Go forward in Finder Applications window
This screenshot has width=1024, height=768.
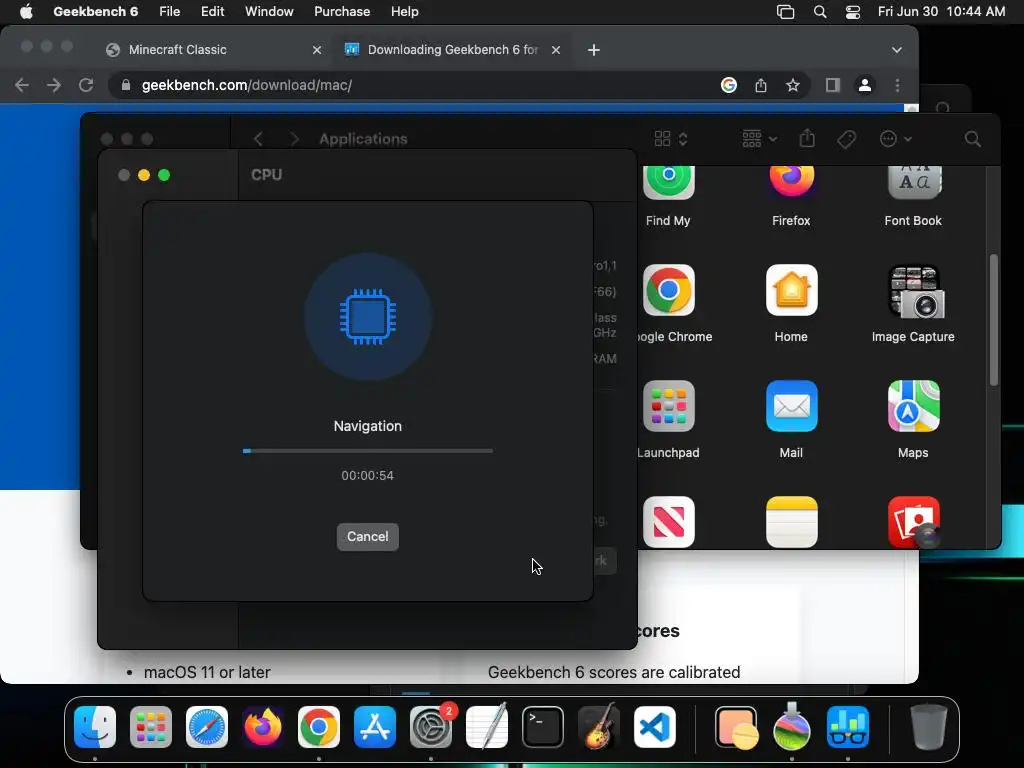pos(295,139)
